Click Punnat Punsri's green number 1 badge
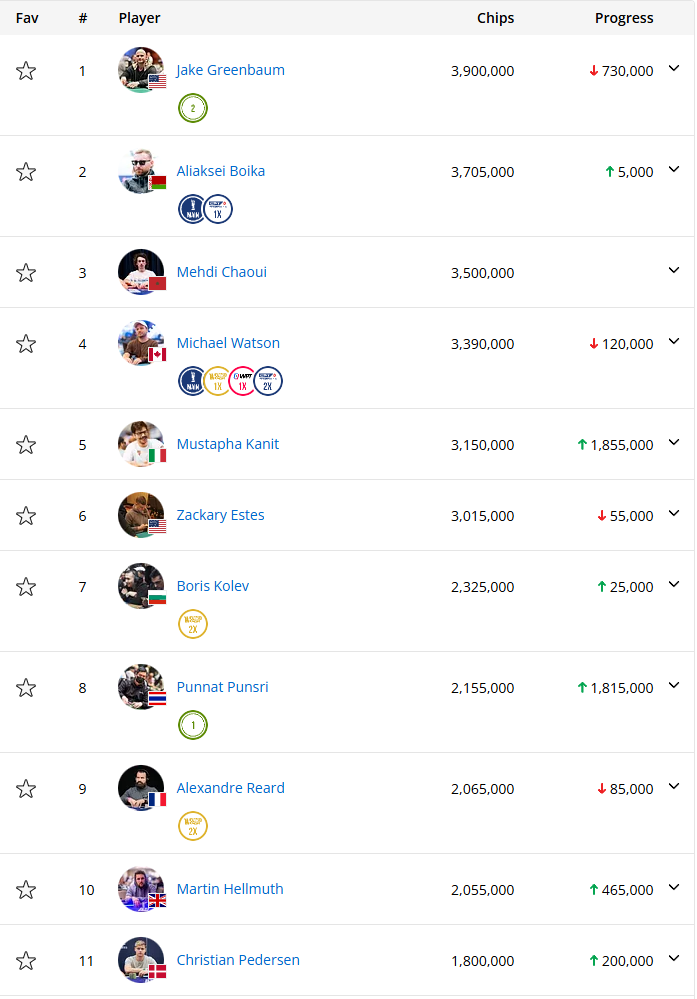Image resolution: width=697 pixels, height=999 pixels. point(193,725)
